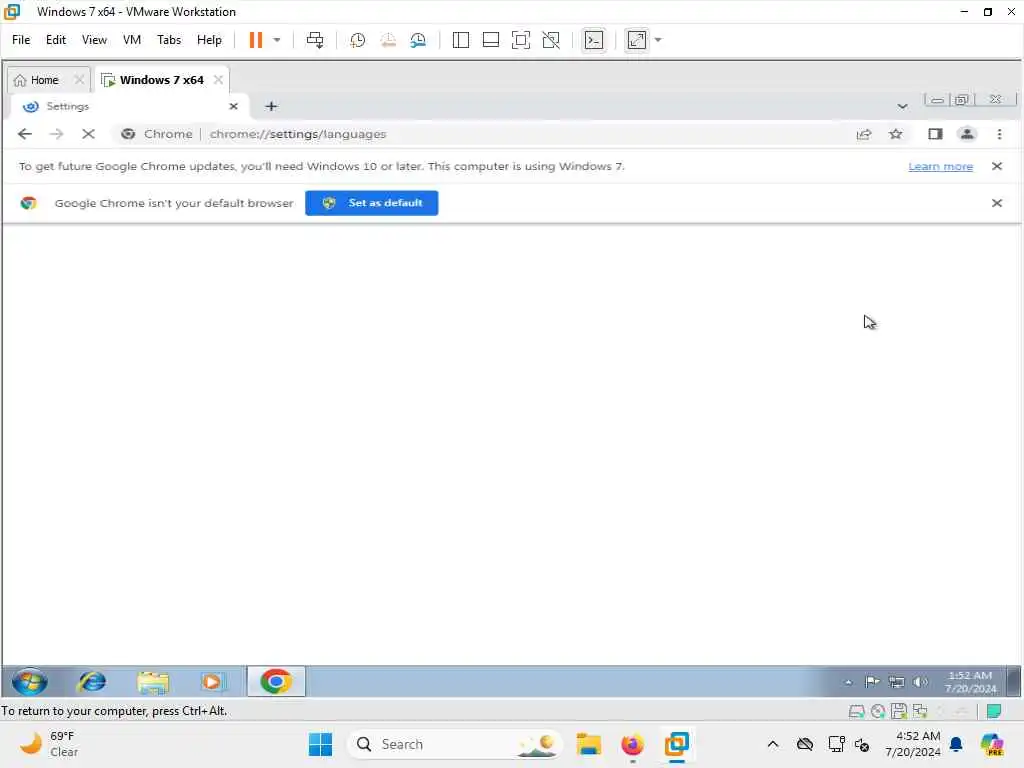The height and width of the screenshot is (768, 1024).
Task: Send Ctrl+Alt+Del to the VM
Action: tap(315, 40)
